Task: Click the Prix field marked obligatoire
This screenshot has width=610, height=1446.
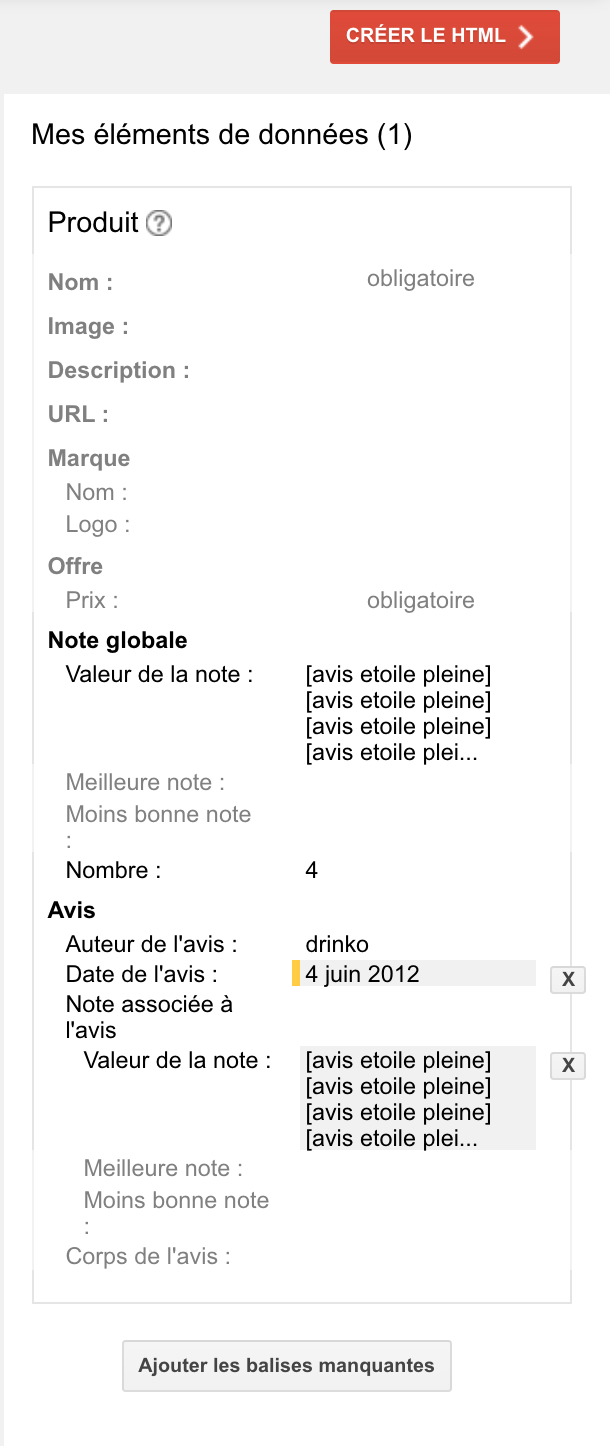Action: pyautogui.click(x=420, y=601)
